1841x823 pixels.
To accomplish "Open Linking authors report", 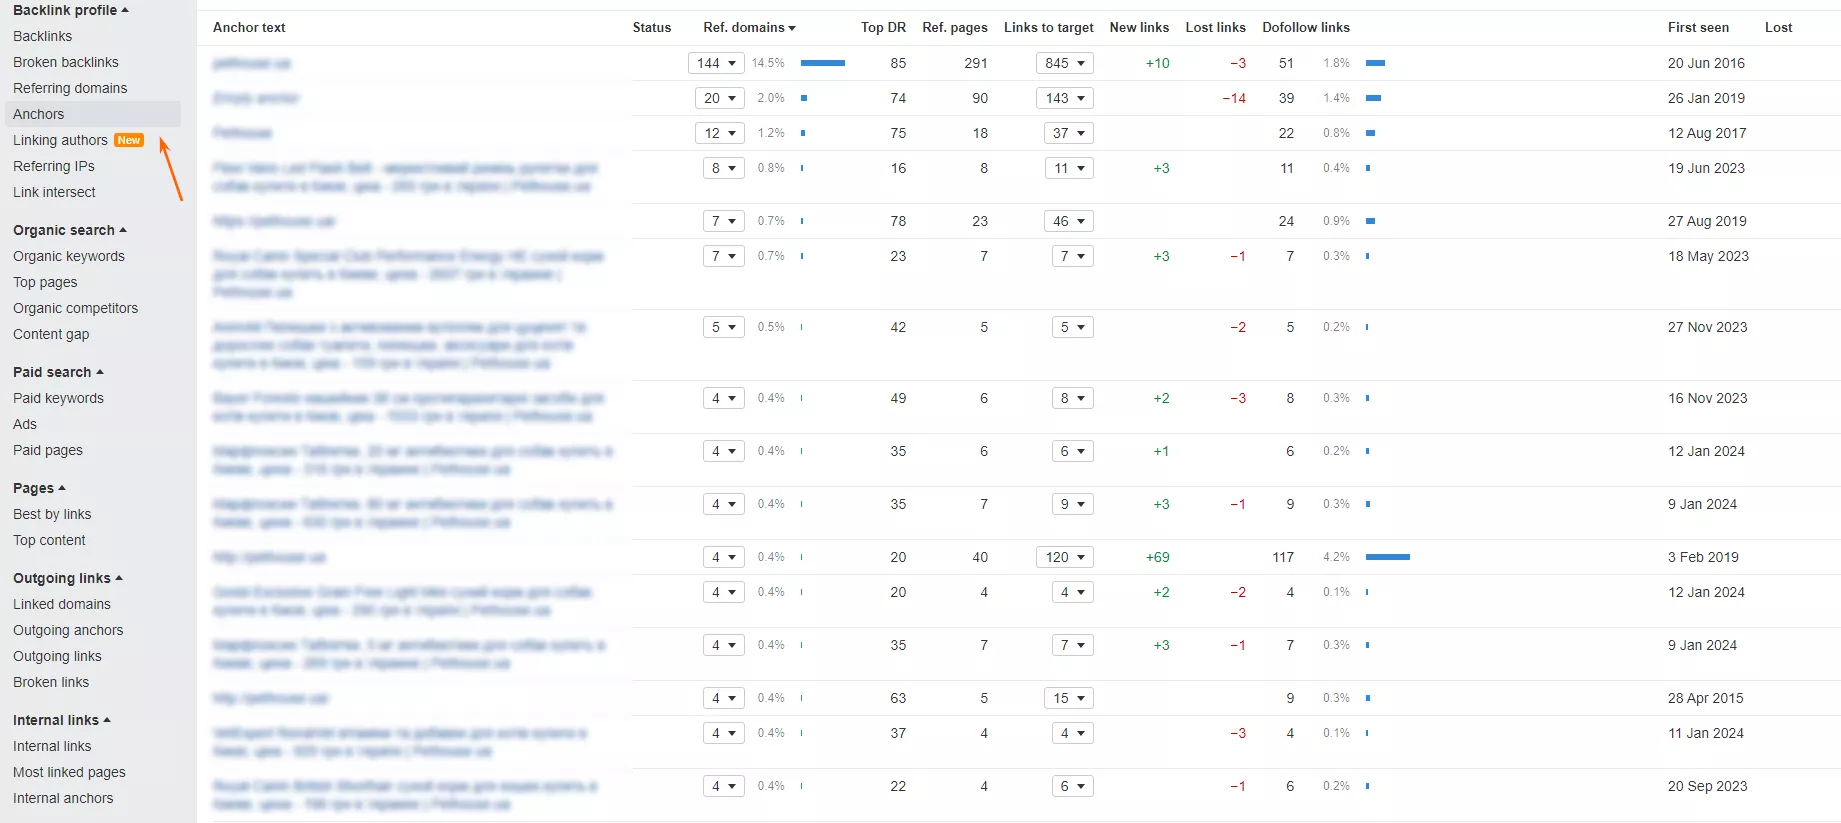I will (60, 140).
